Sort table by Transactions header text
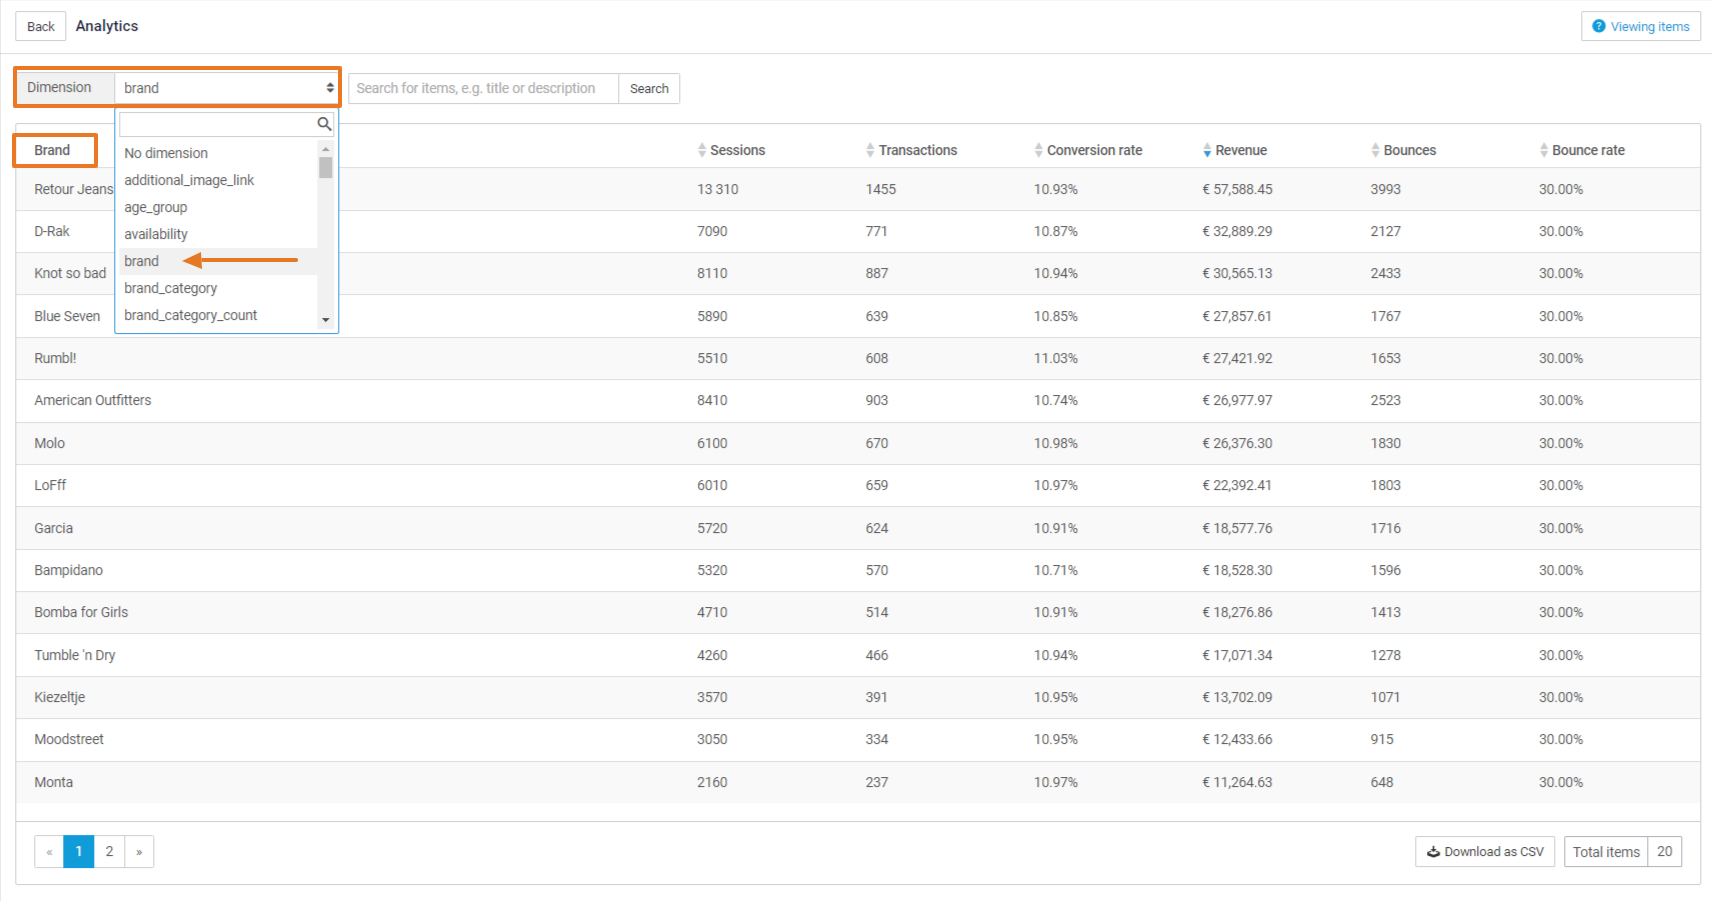 click(918, 150)
